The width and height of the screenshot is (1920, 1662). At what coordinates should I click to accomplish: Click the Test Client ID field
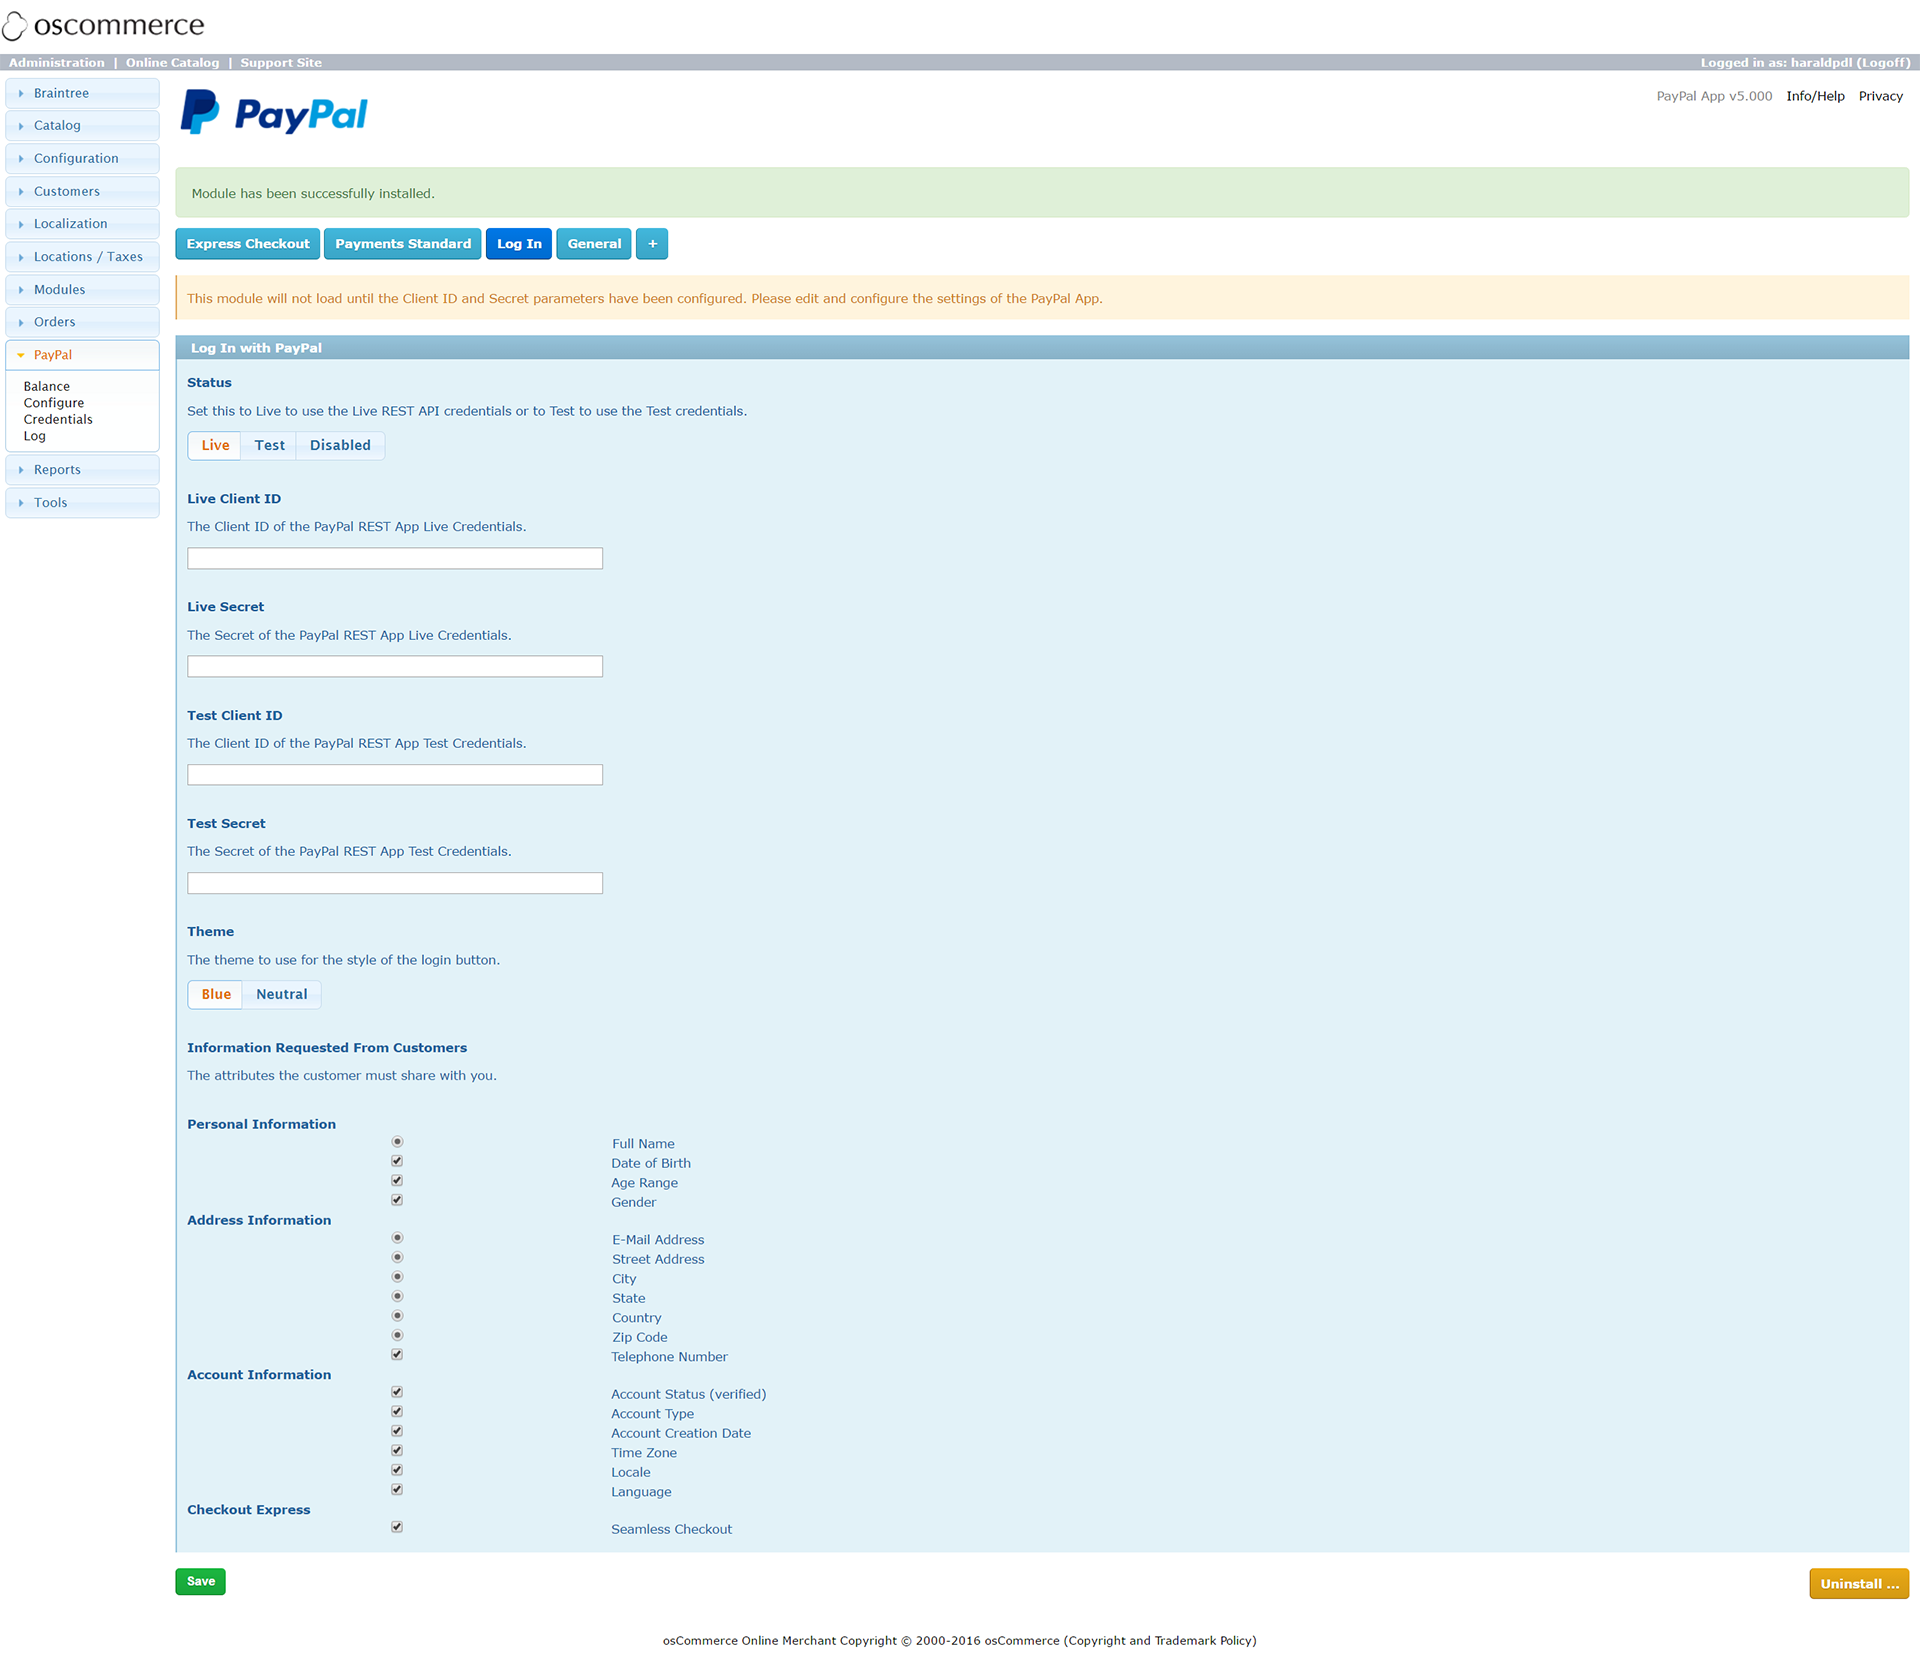click(395, 775)
